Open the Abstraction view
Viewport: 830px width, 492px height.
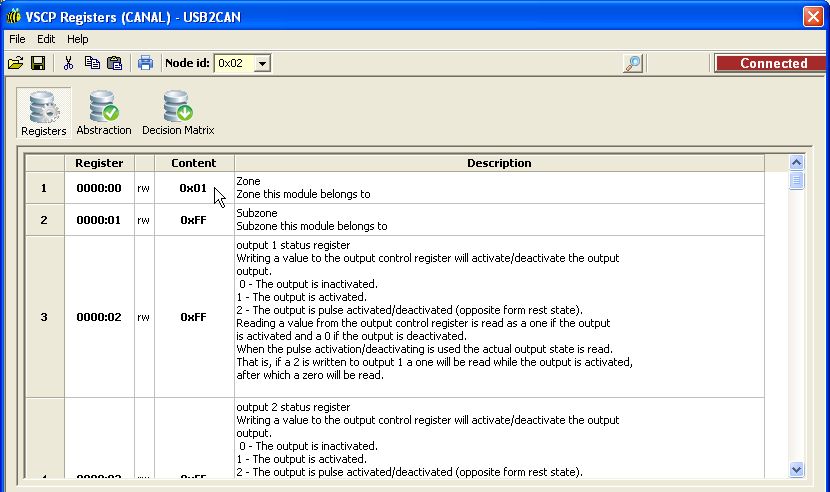click(x=104, y=112)
